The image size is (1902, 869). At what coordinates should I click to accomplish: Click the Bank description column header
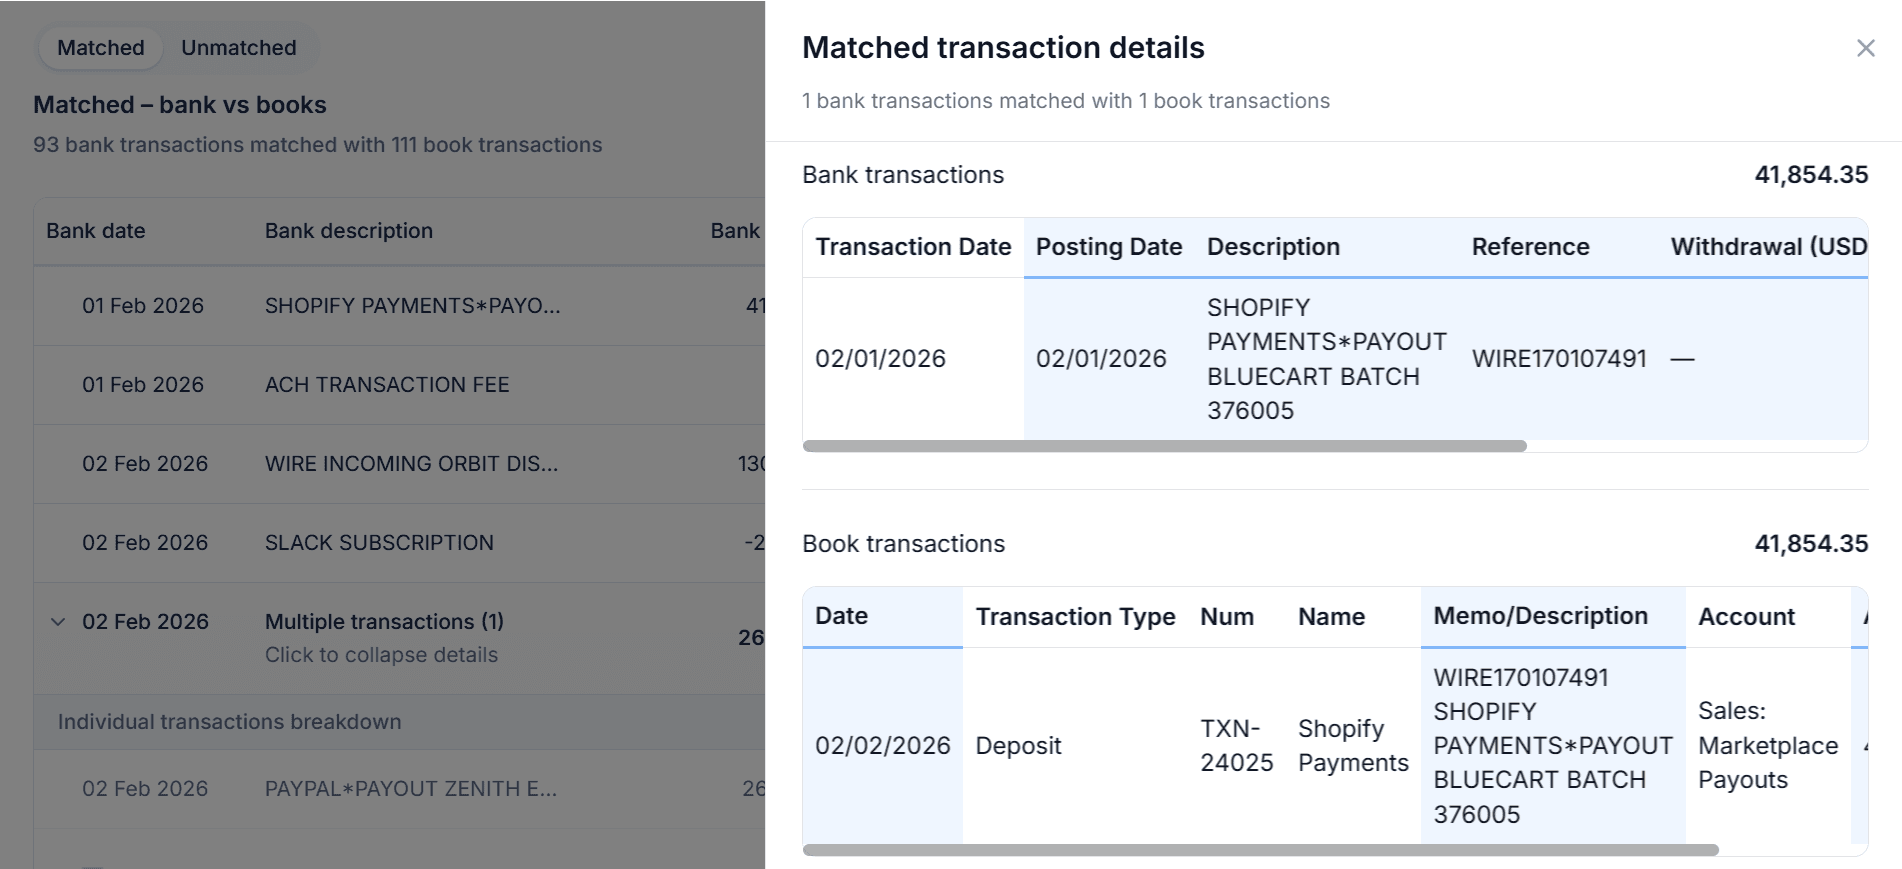[x=348, y=231]
